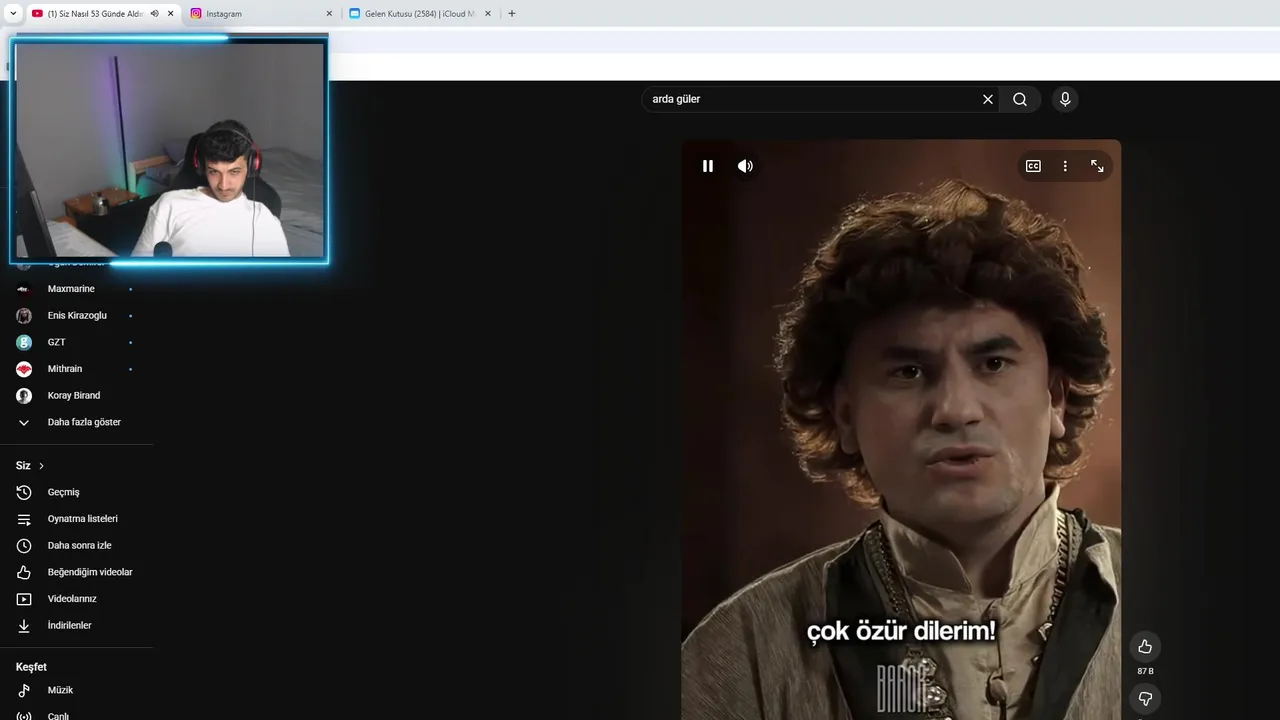
Task: Click the like count '87 B'
Action: [x=1145, y=672]
